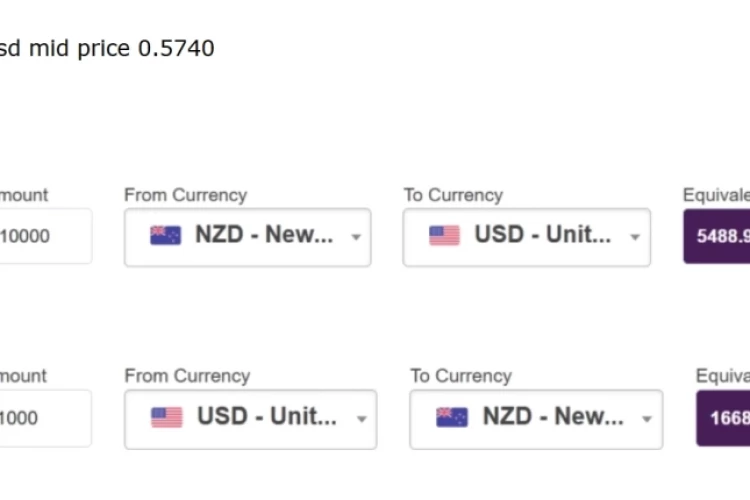Click the upper row's From Currency label
Viewport: 750px width, 500px height.
point(186,195)
